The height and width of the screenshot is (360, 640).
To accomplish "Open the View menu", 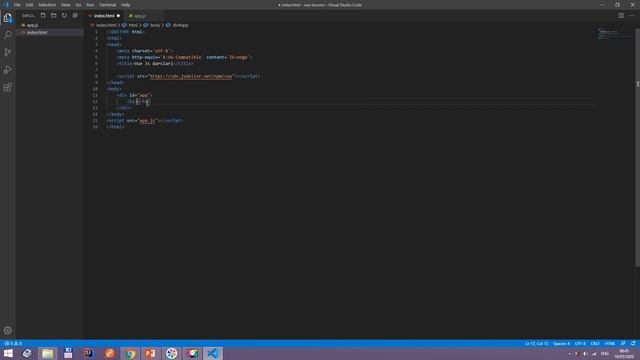I will coord(65,5).
